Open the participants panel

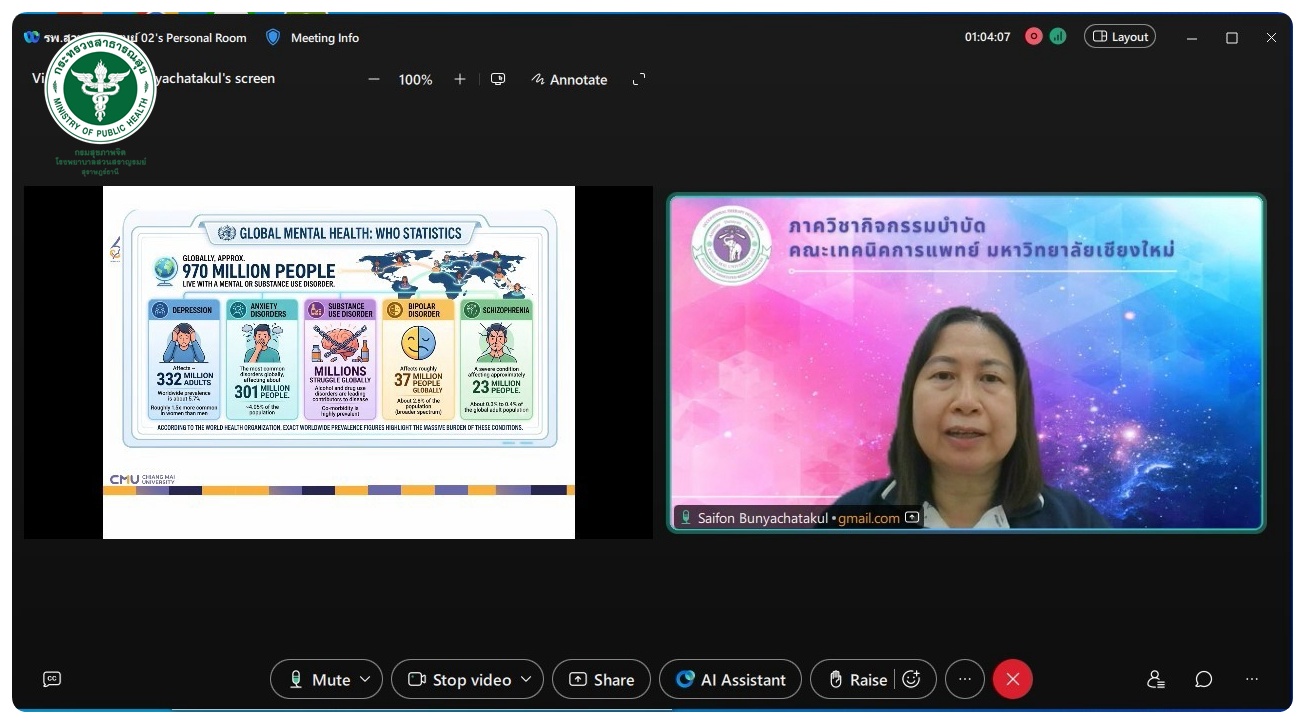(x=1155, y=679)
